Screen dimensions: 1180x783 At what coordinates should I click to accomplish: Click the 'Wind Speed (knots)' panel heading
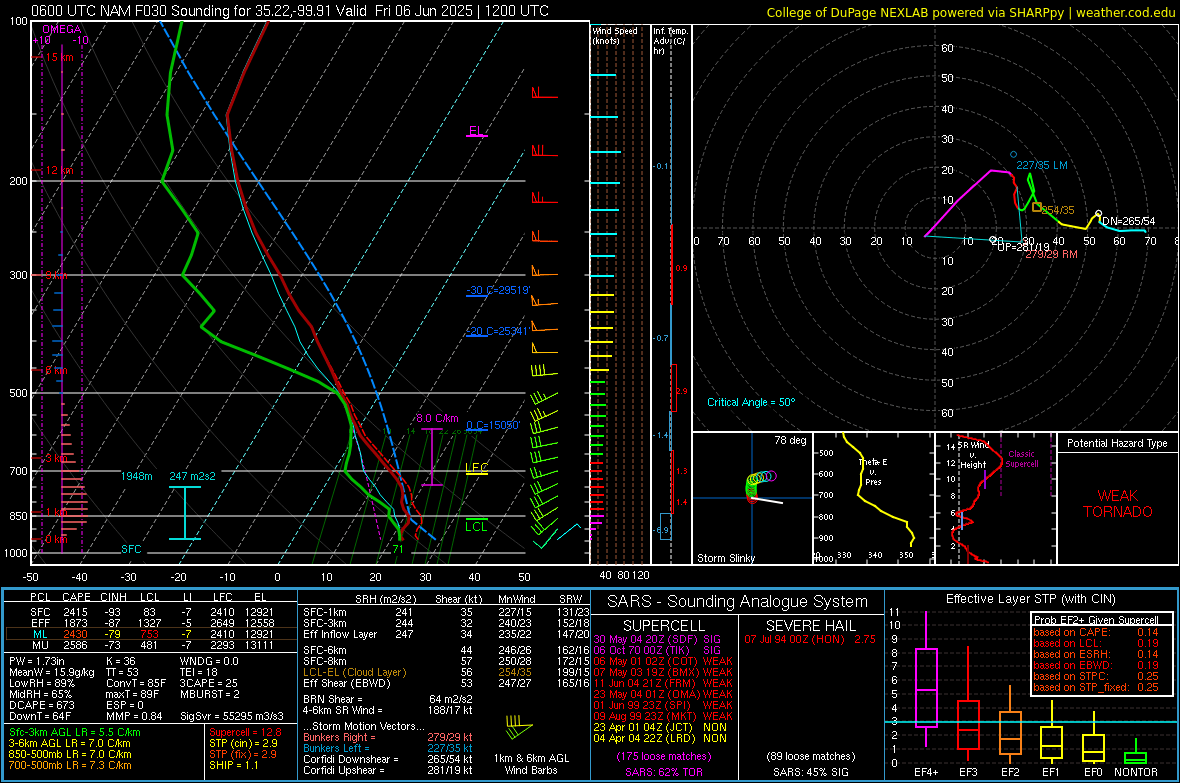[x=615, y=35]
